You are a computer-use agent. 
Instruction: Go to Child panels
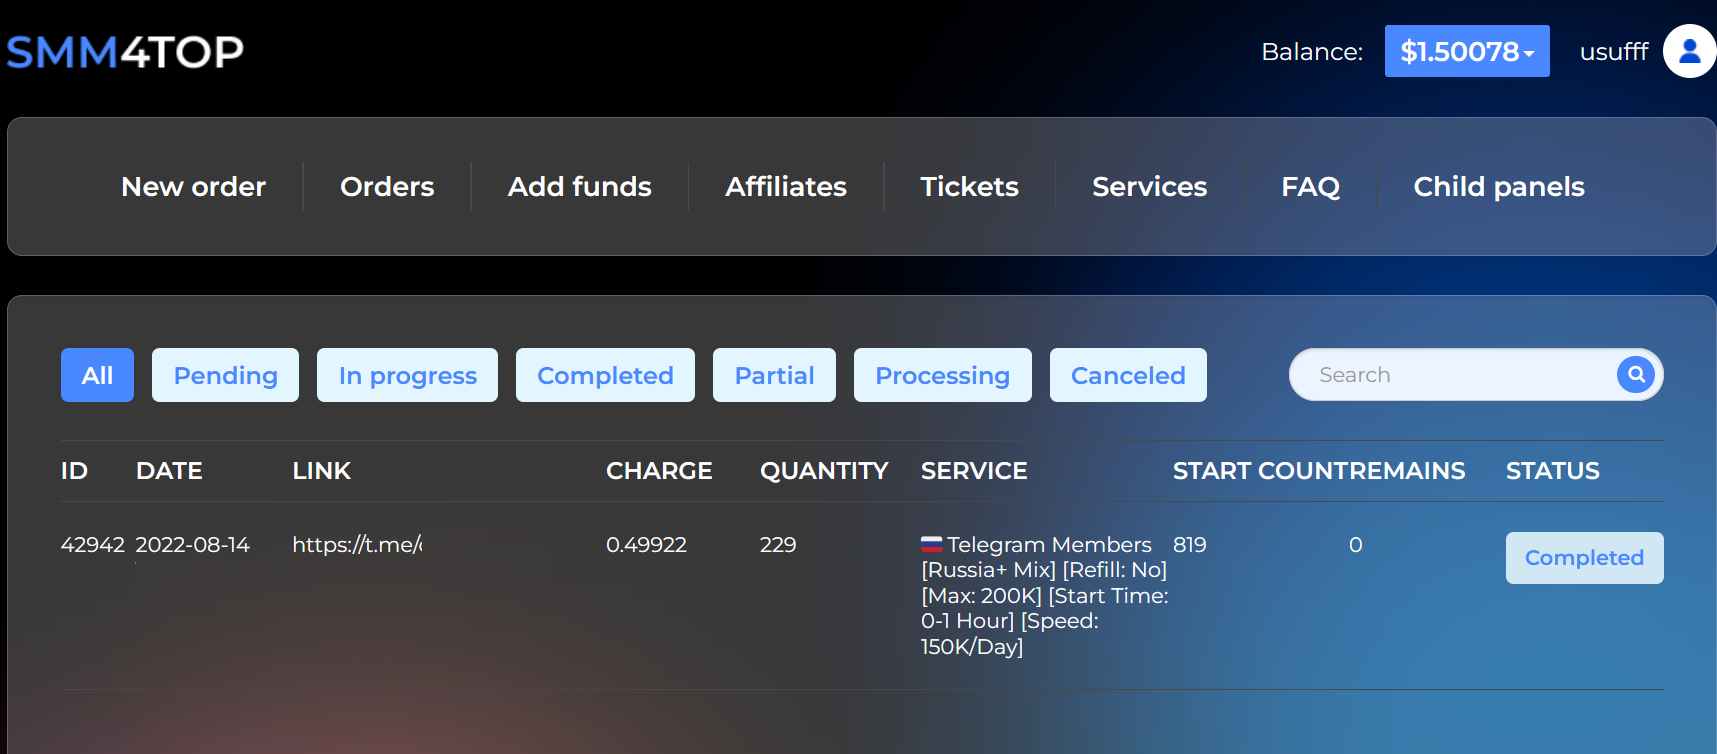click(1499, 187)
